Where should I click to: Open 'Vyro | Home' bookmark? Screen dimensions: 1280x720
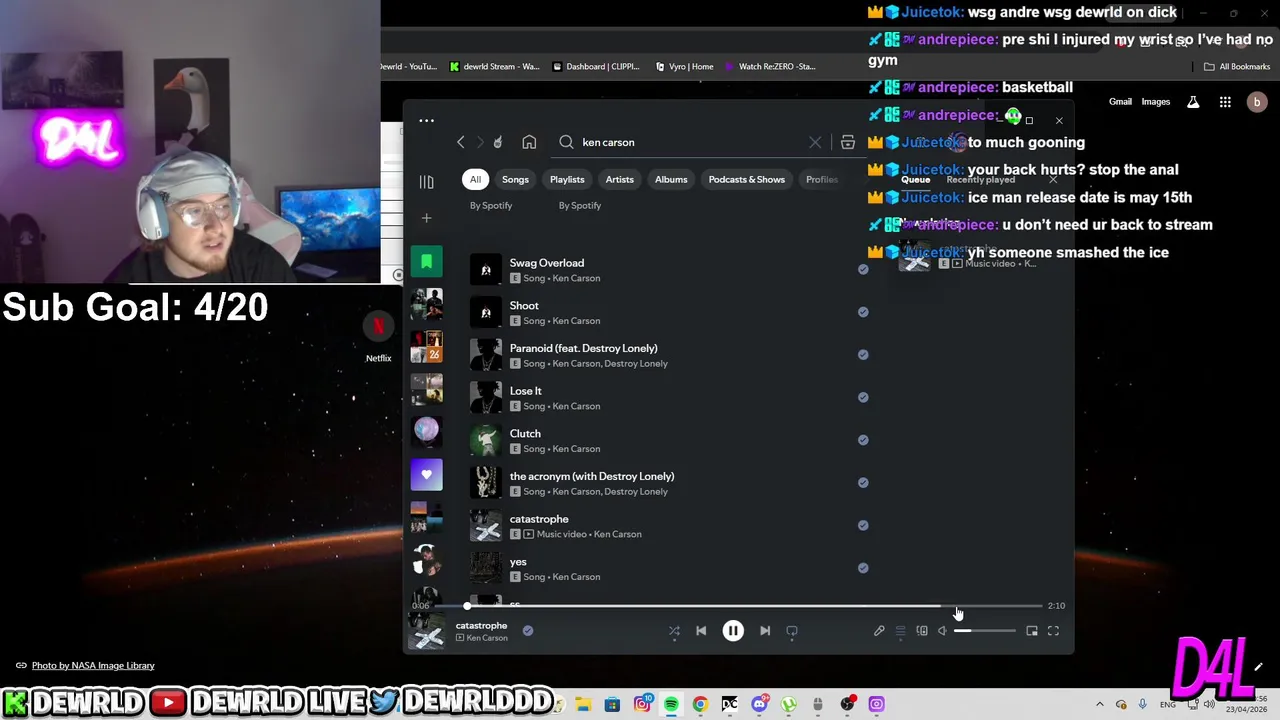coord(684,67)
